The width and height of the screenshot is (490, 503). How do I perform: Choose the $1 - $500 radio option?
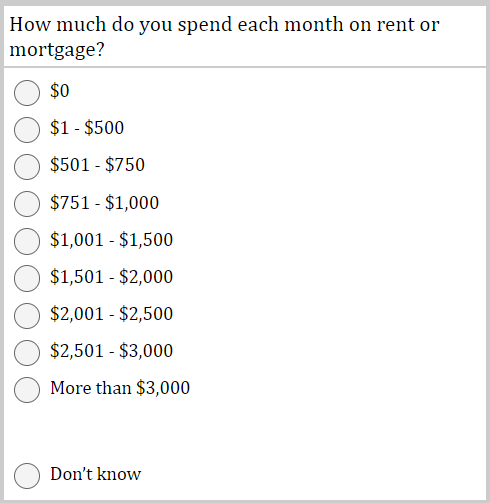pos(27,130)
